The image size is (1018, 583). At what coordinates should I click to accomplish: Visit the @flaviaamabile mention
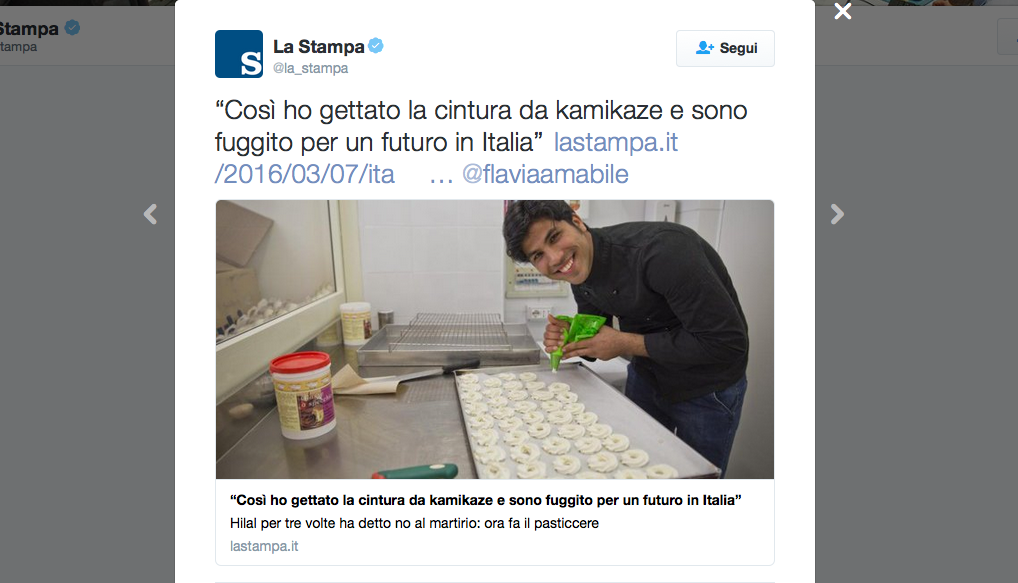[x=545, y=174]
